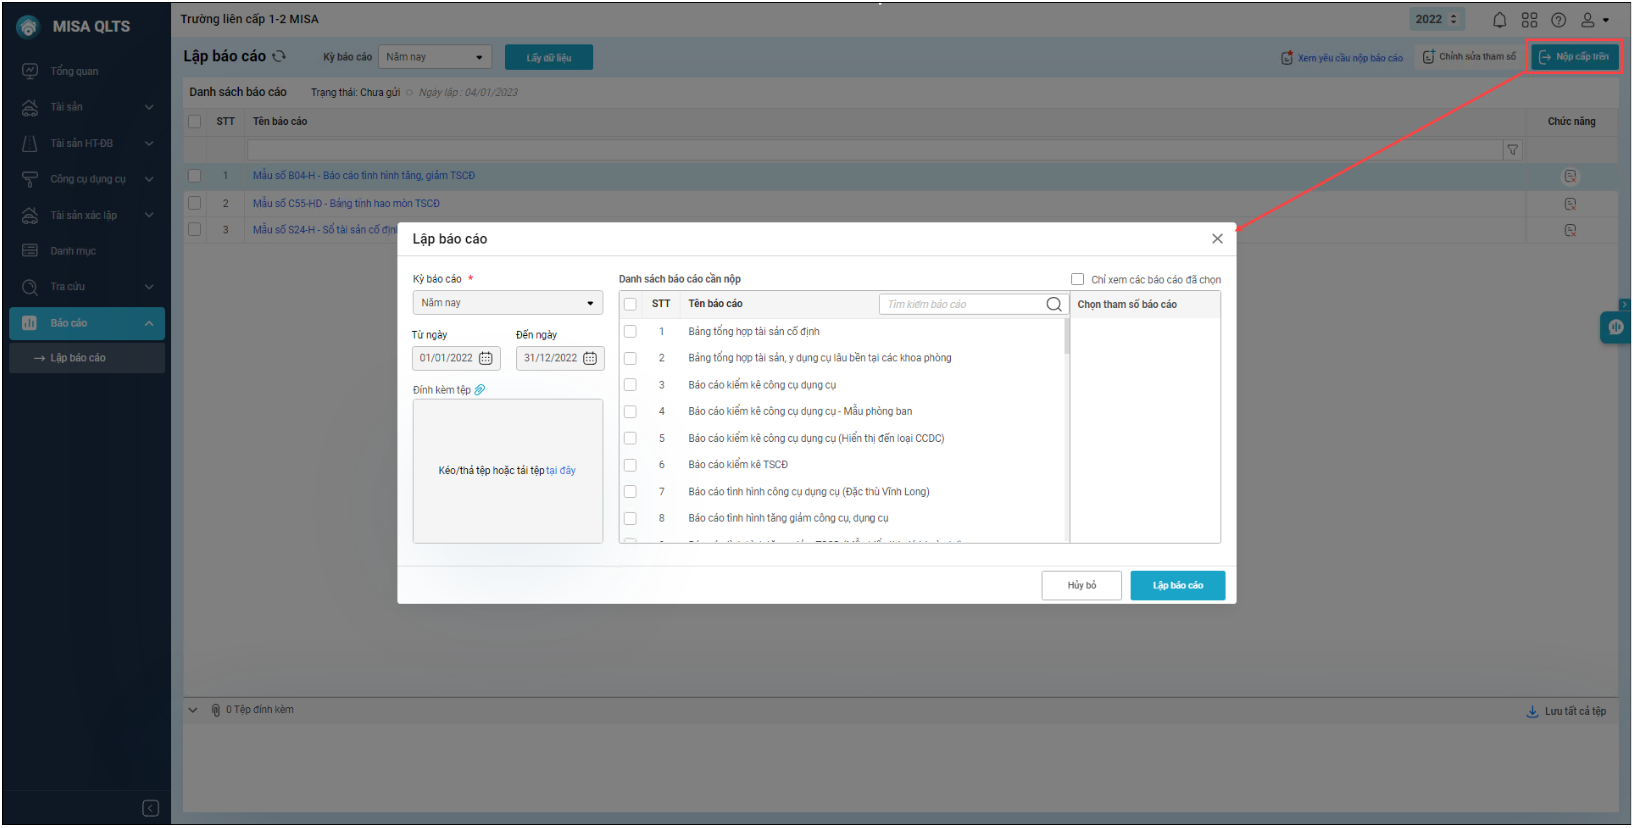This screenshot has height=828, width=1633.
Task: Click the Tổng quan sidebar icon
Action: pyautogui.click(x=30, y=71)
